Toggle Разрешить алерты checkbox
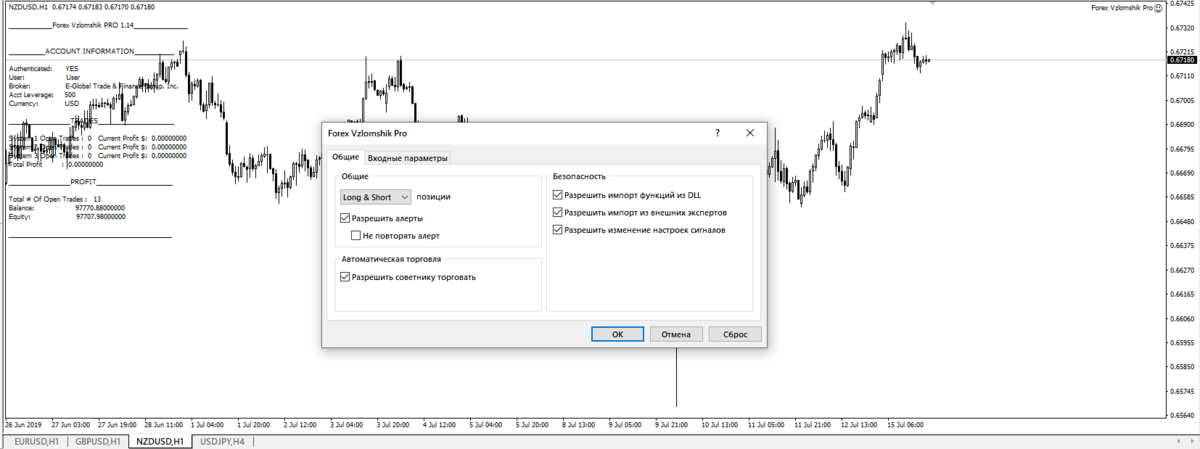Image resolution: width=1200 pixels, height=449 pixels. tap(346, 217)
